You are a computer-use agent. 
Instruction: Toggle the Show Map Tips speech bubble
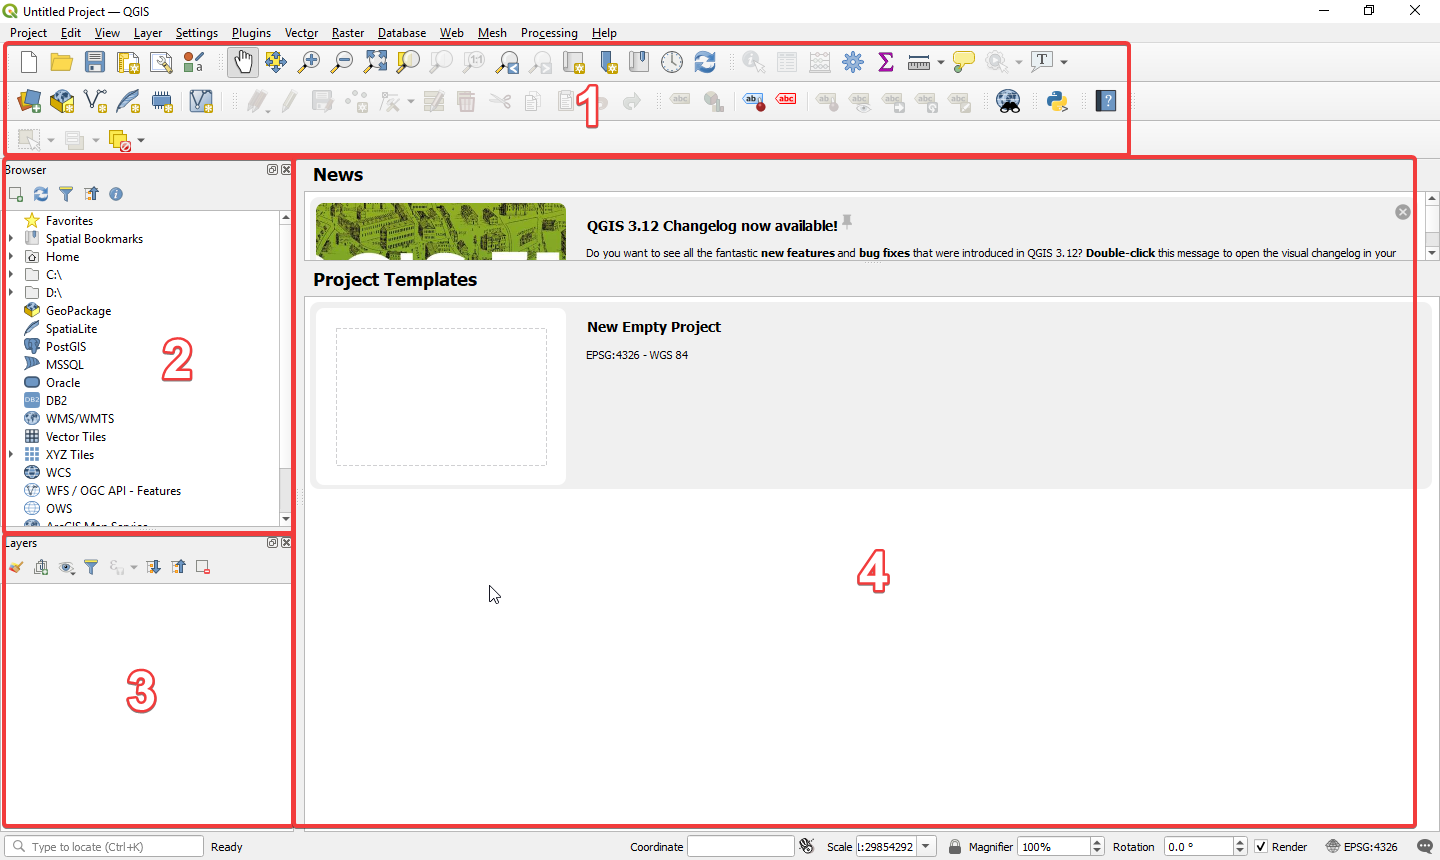[964, 62]
